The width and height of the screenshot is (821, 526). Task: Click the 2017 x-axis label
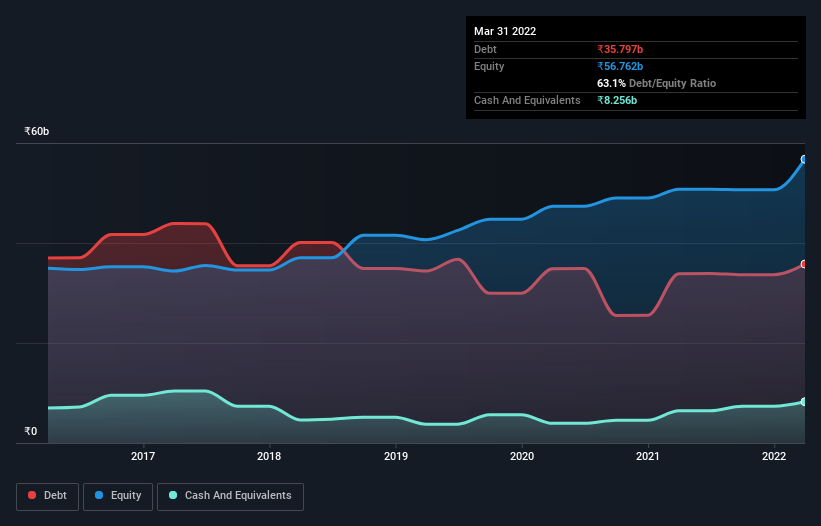(143, 456)
